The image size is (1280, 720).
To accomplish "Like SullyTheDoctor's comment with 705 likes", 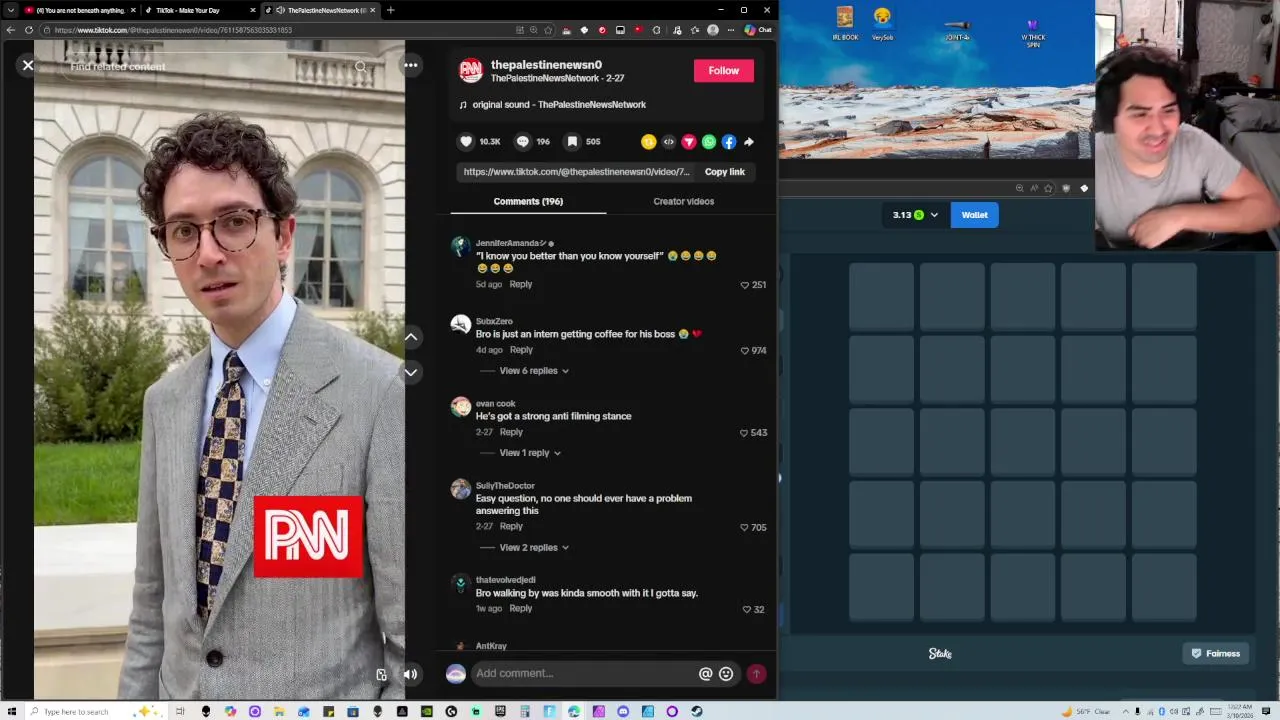I will pyautogui.click(x=744, y=527).
